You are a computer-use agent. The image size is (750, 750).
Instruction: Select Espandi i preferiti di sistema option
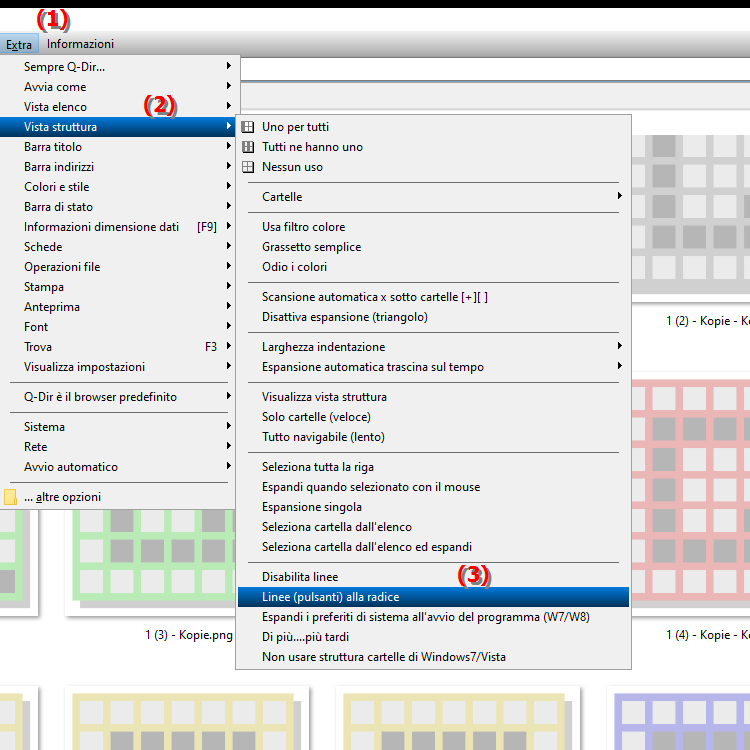433,617
